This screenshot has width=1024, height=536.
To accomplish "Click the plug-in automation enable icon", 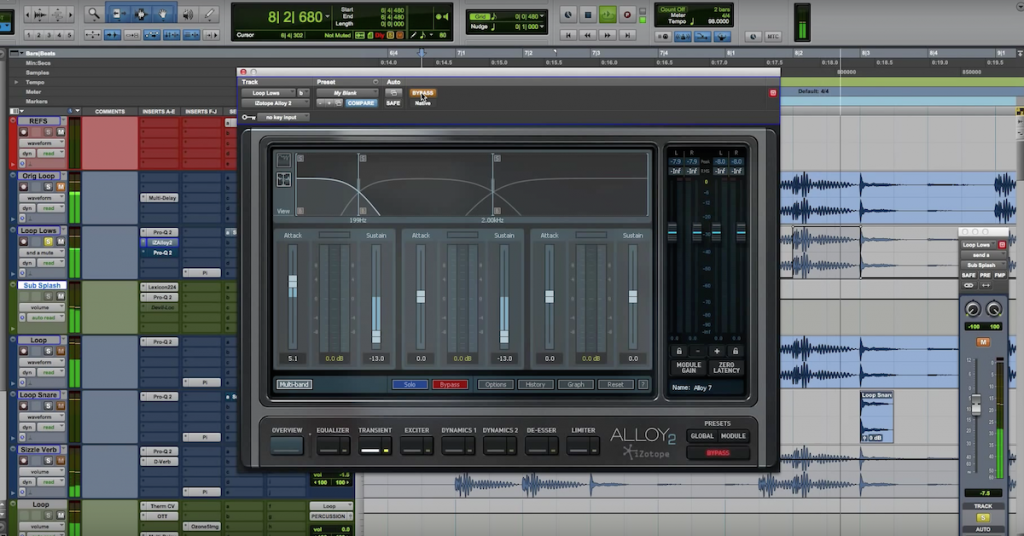I will (x=393, y=93).
